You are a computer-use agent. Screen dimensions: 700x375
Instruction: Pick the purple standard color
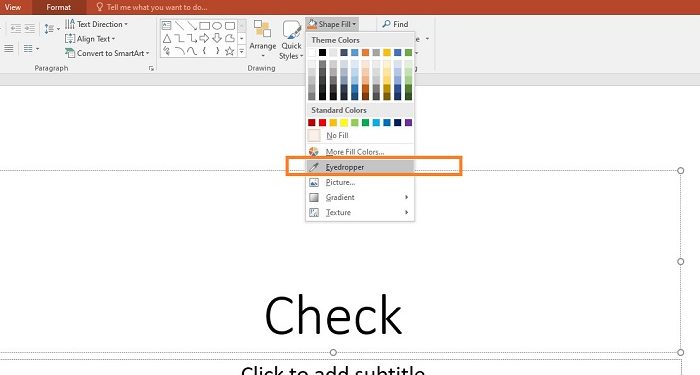tap(408, 122)
